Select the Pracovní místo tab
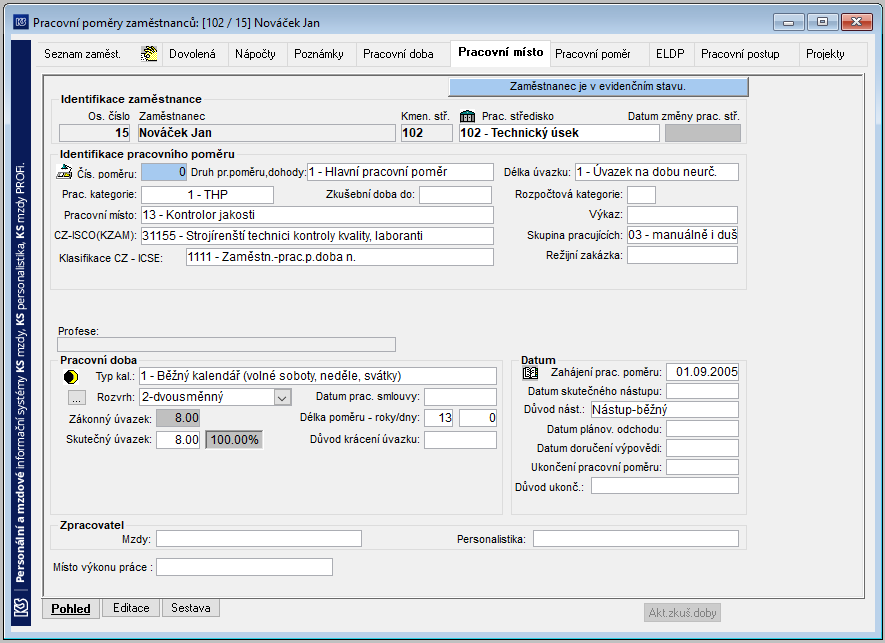The width and height of the screenshot is (885, 643). [501, 53]
